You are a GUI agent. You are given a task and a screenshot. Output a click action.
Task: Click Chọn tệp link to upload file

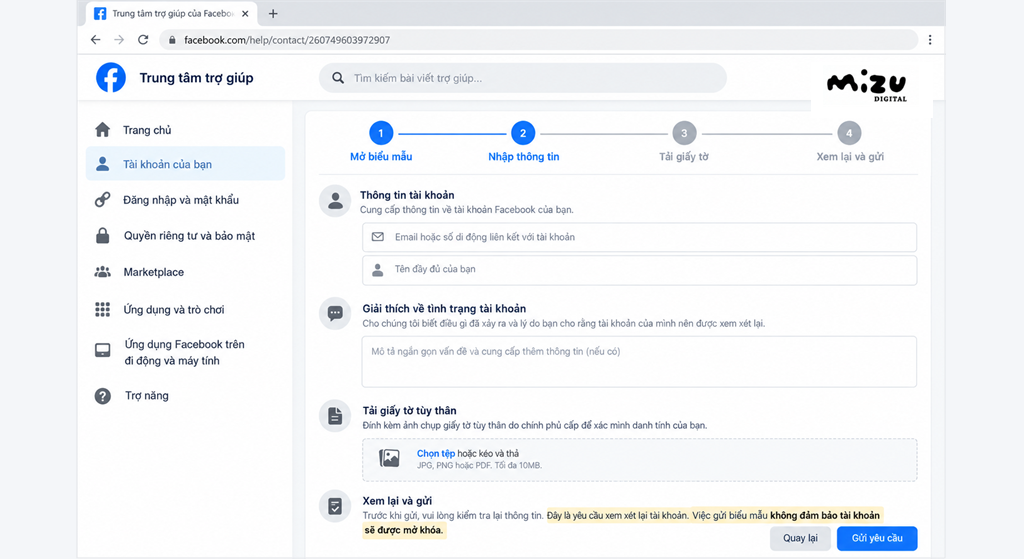436,453
